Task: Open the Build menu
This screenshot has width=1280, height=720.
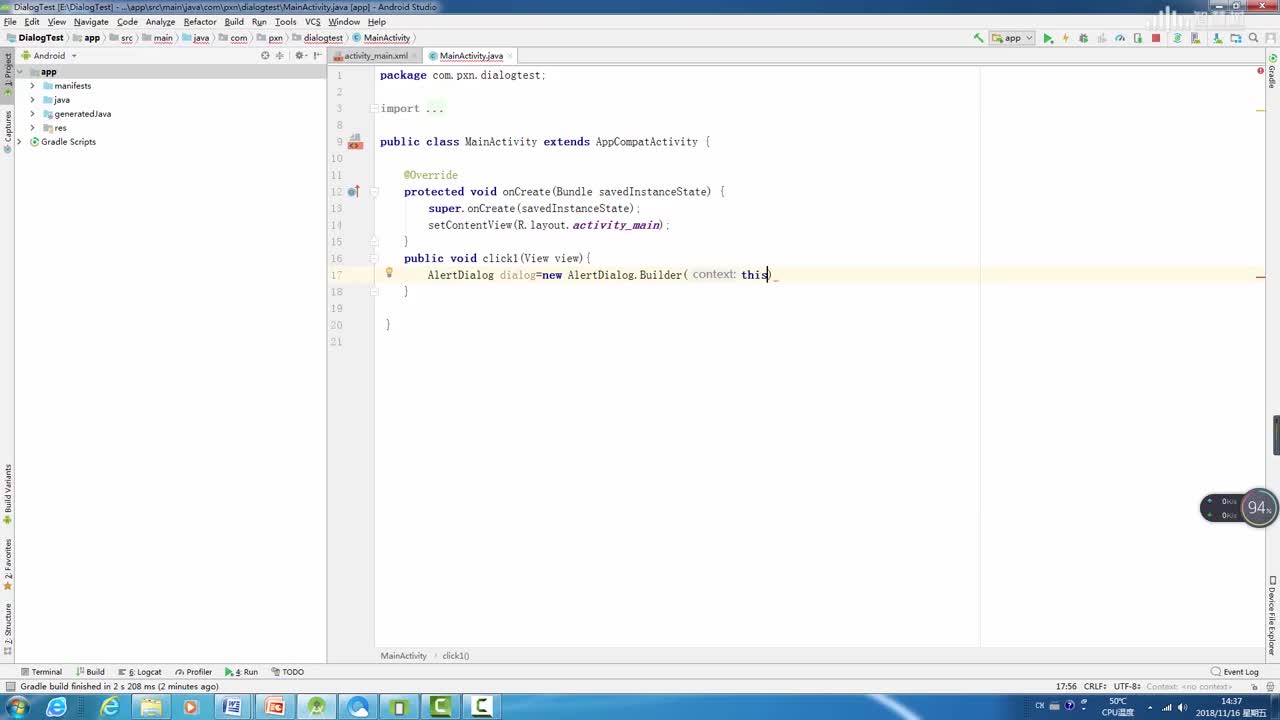Action: pos(234,21)
